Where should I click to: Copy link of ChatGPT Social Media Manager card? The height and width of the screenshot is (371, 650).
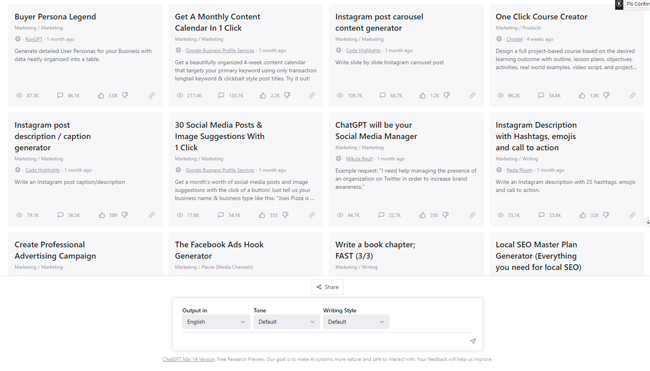472,215
